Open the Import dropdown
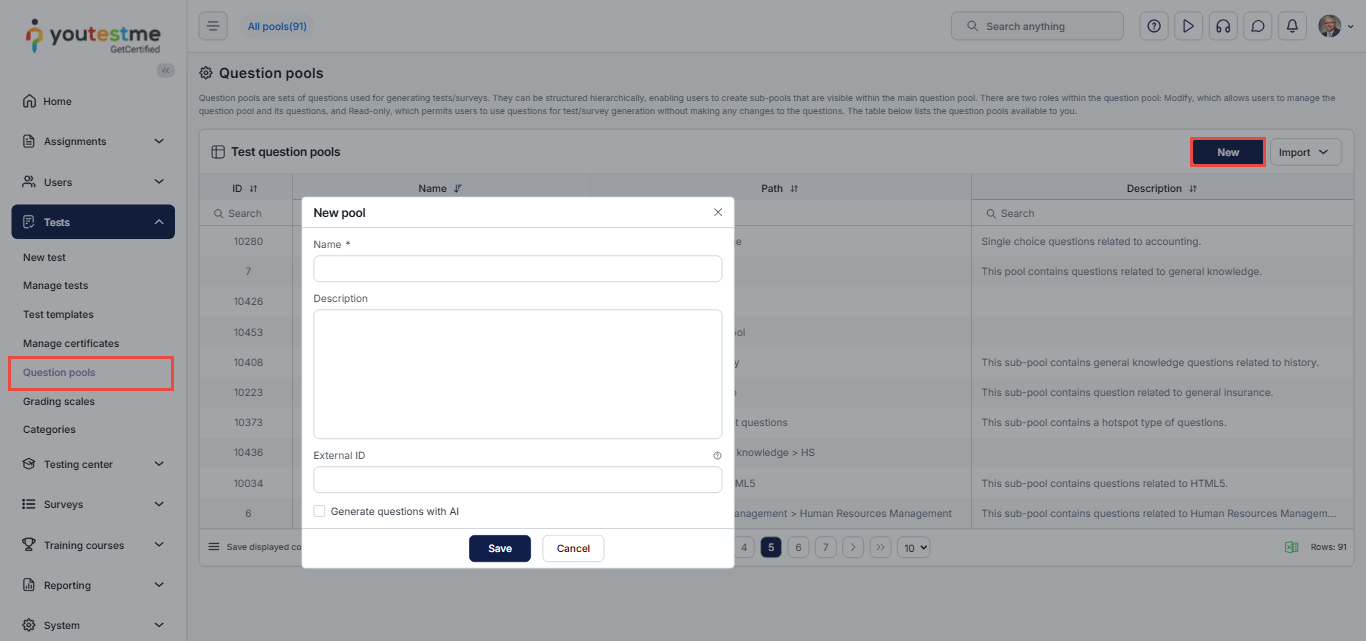 1305,152
